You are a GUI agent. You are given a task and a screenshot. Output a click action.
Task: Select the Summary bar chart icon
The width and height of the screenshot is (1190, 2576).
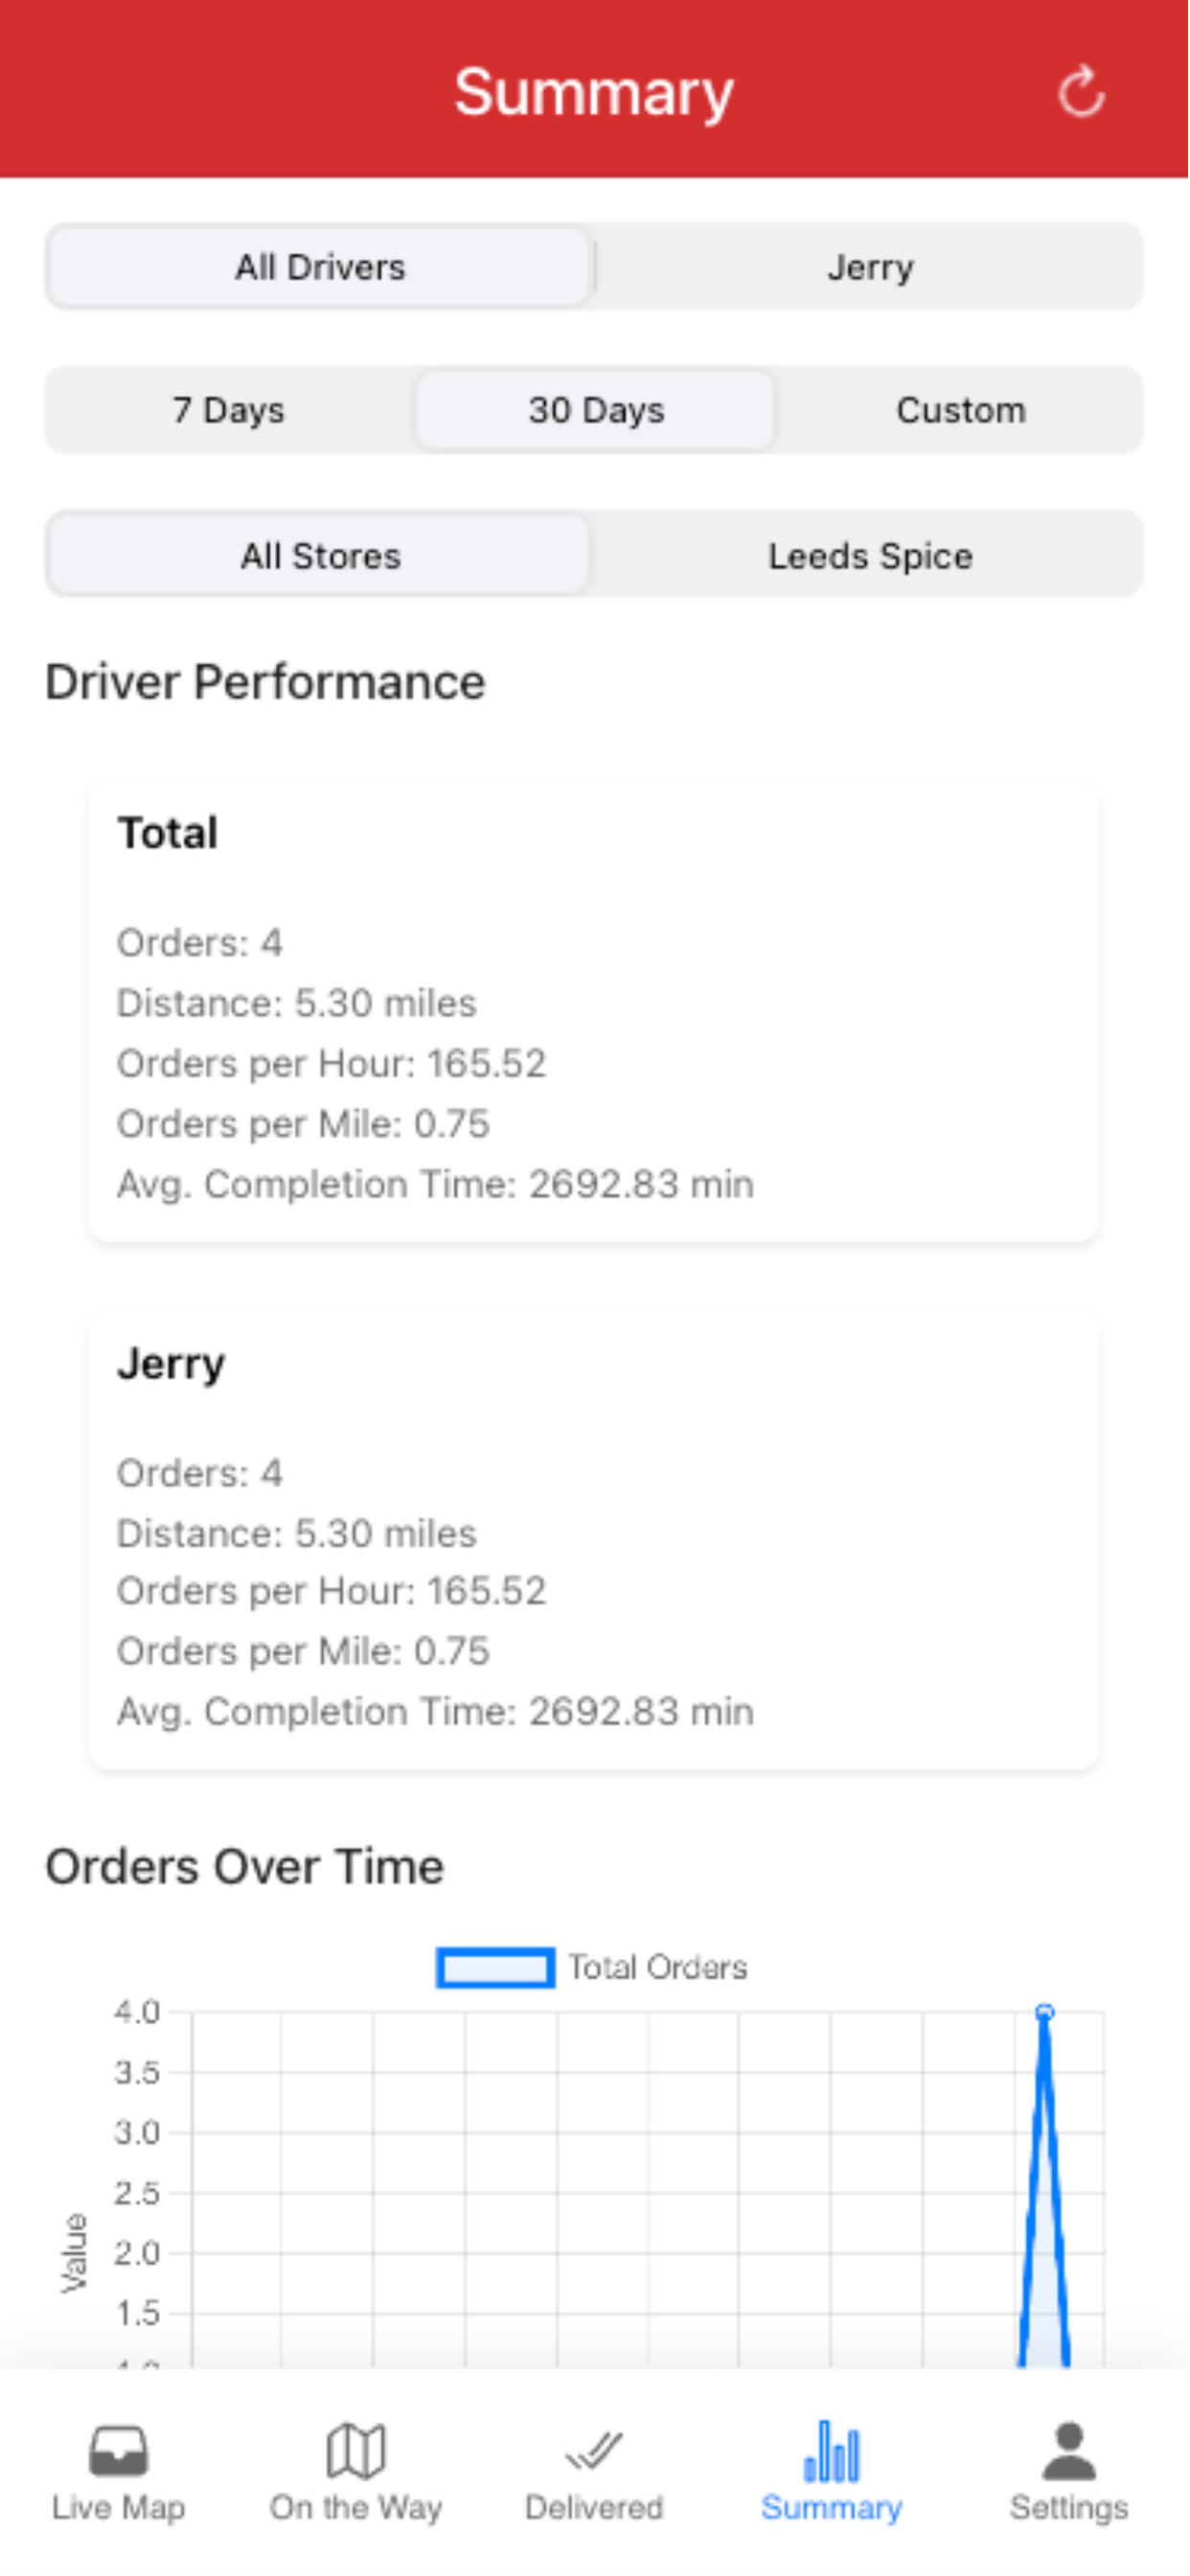click(832, 2451)
